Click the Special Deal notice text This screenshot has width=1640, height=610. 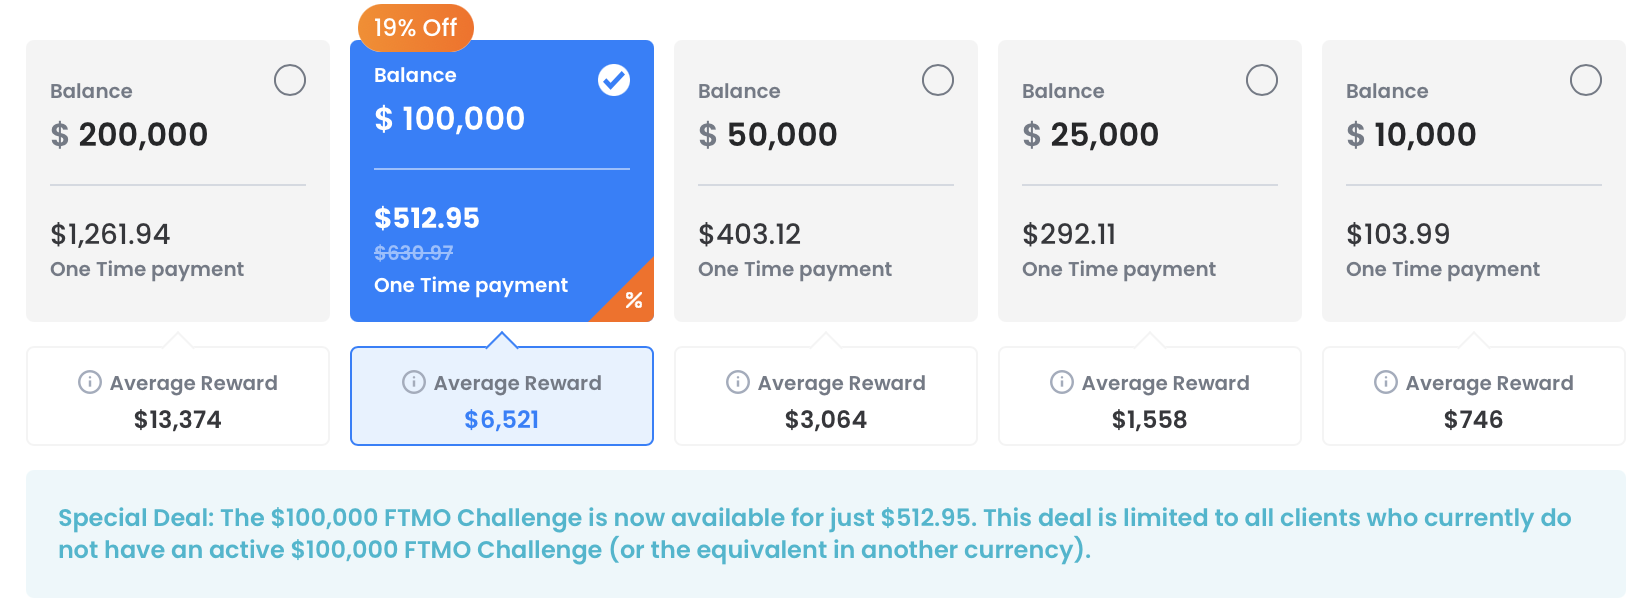tap(815, 533)
